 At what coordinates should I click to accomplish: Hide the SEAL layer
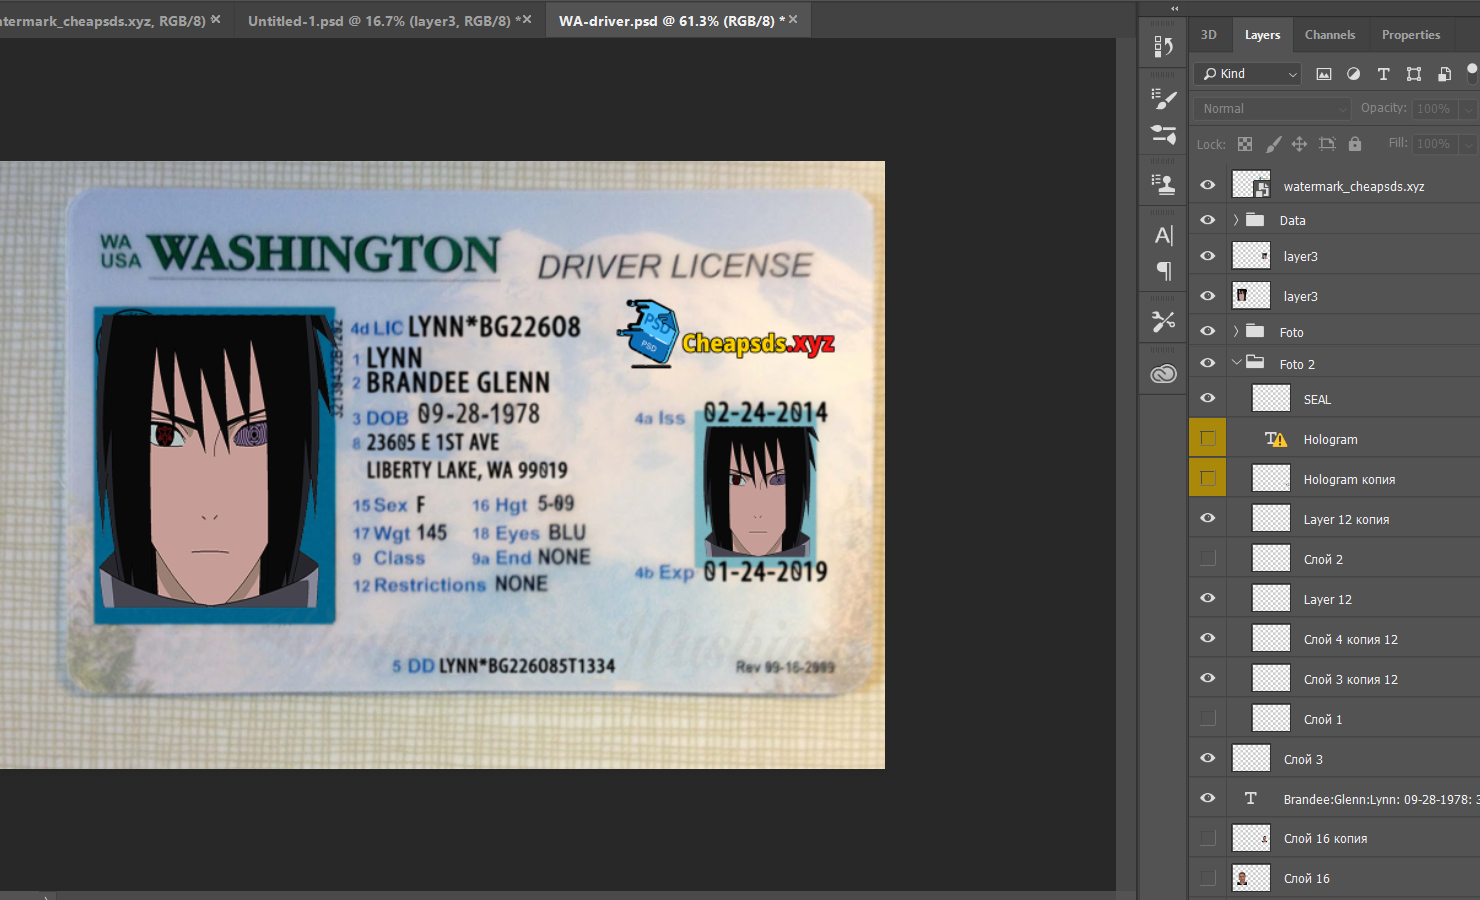click(x=1208, y=399)
